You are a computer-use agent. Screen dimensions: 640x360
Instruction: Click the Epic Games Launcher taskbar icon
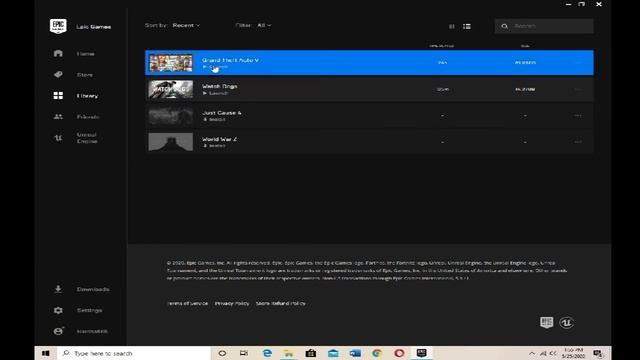(421, 353)
